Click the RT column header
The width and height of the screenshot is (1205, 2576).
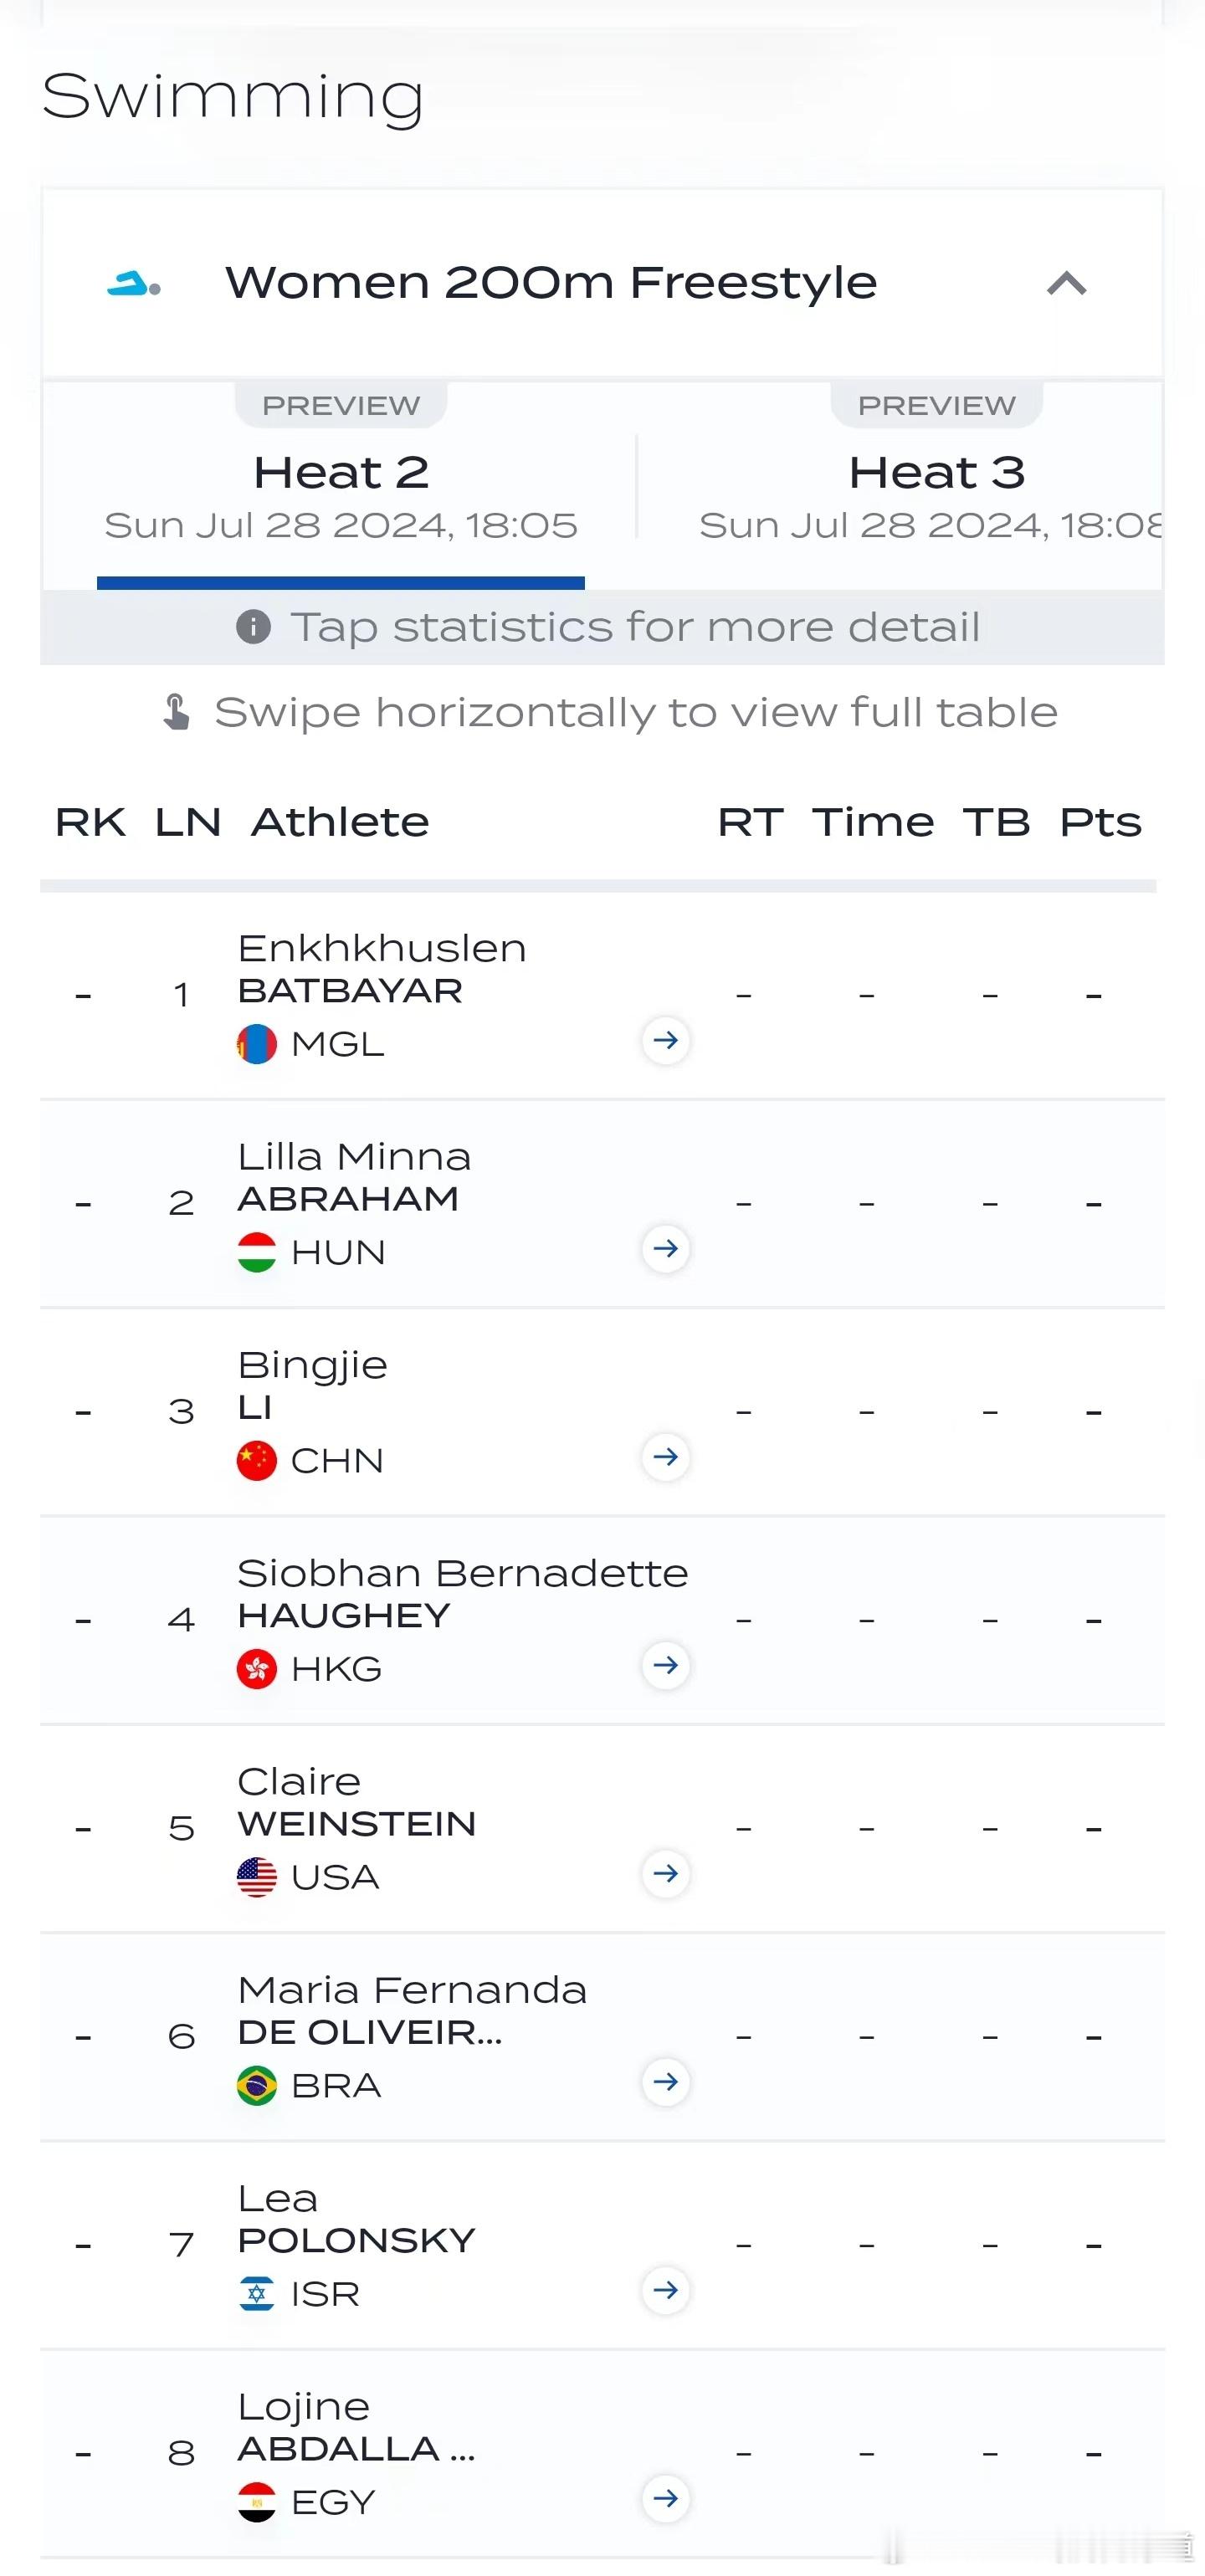click(750, 822)
